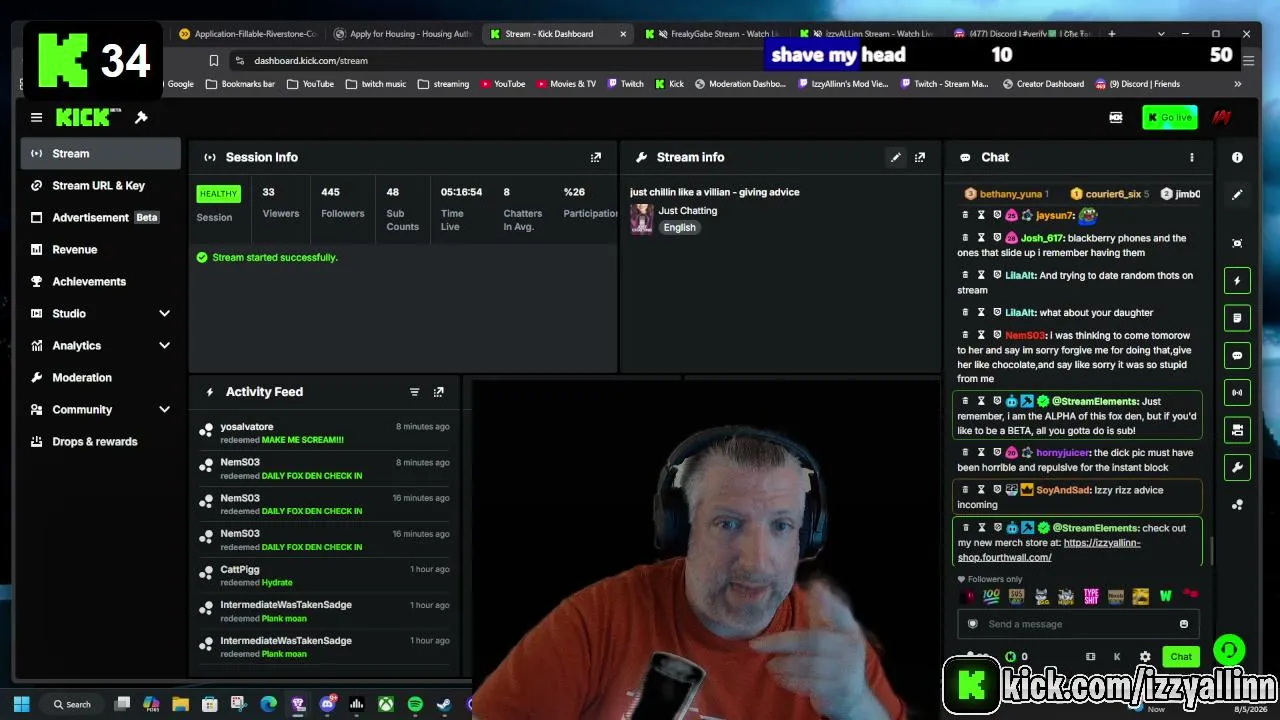Click the focus frame icon in right rail
The image size is (1280, 720).
tap(1237, 243)
